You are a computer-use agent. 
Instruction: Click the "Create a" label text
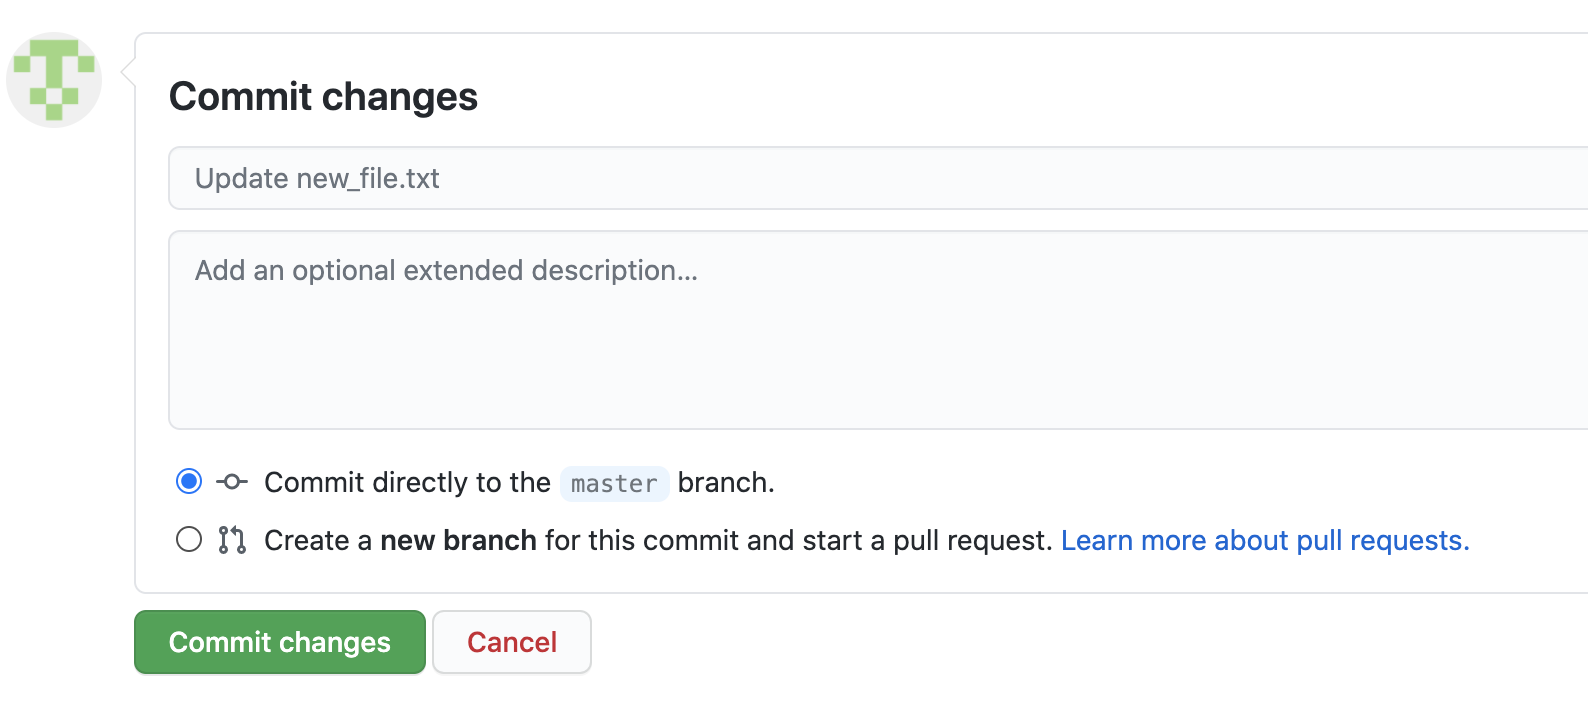318,541
